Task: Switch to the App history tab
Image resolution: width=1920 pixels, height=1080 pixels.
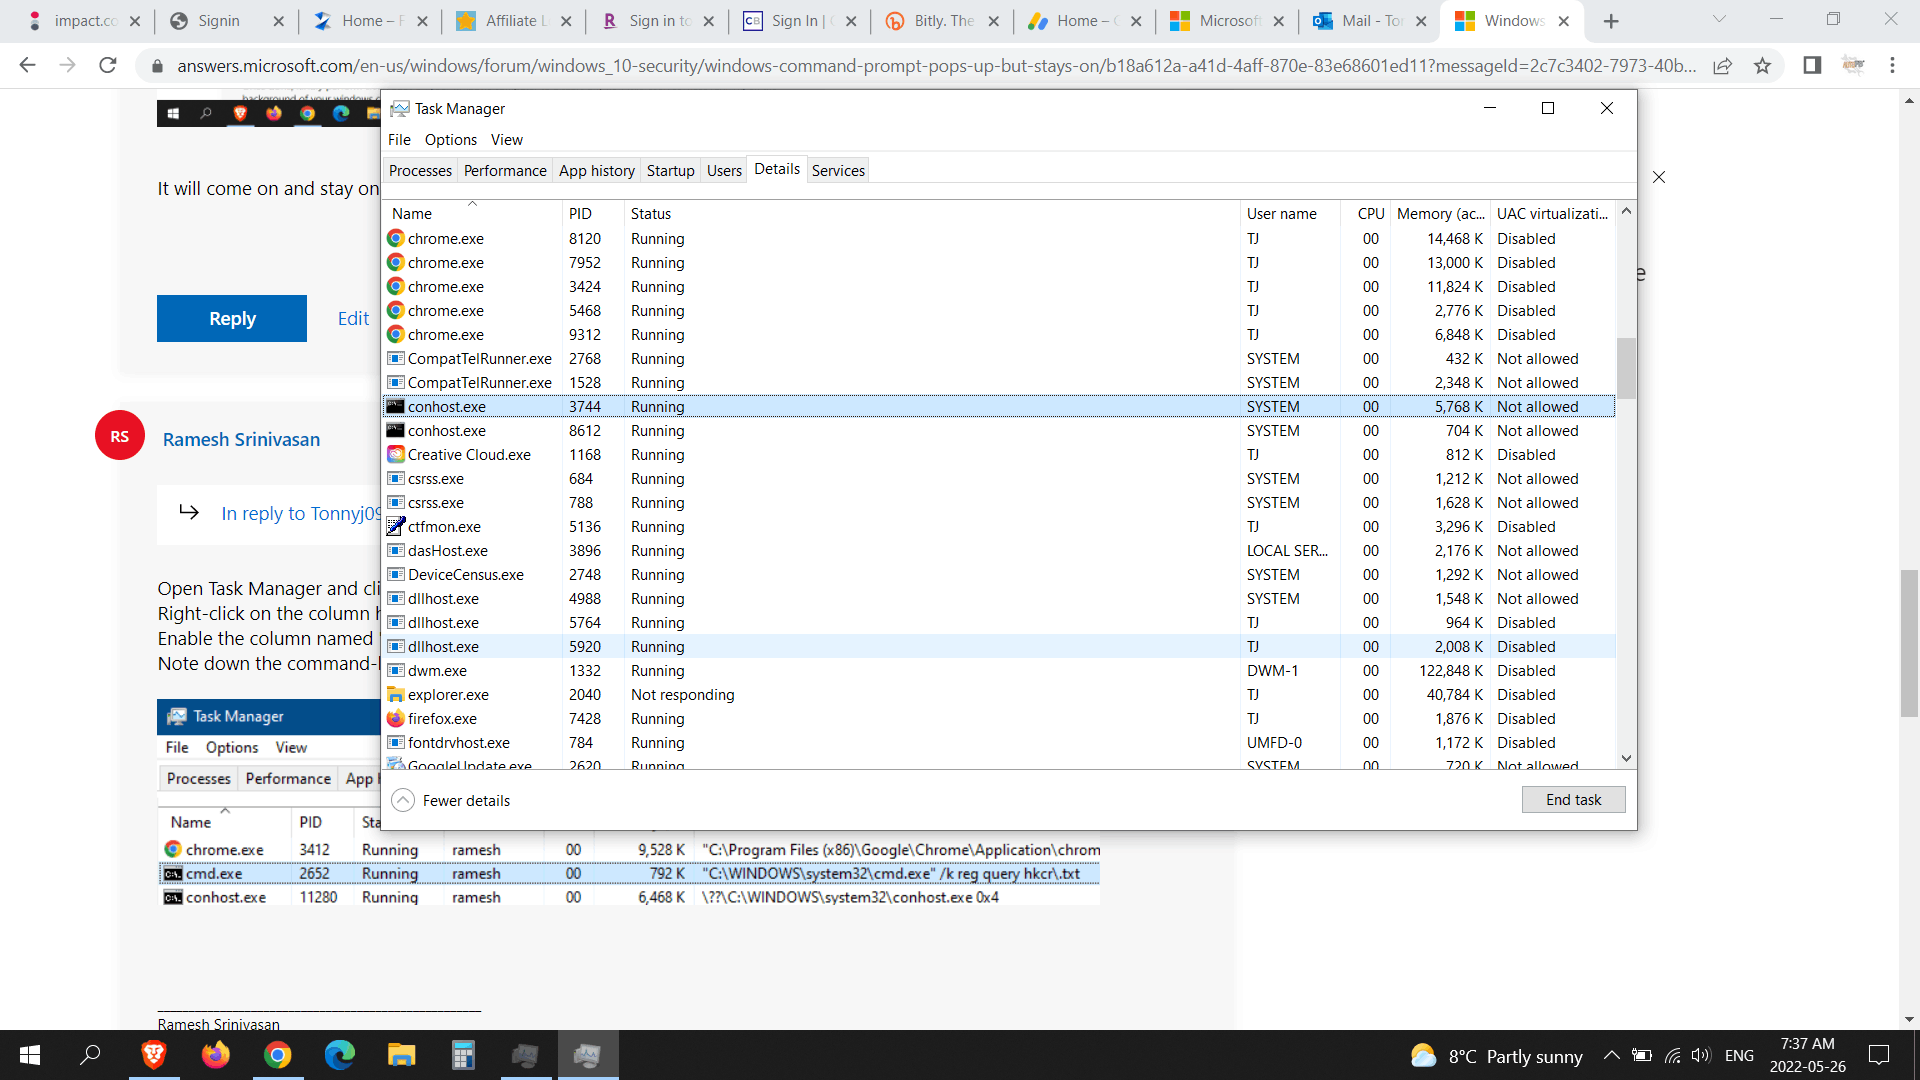Action: 596,171
